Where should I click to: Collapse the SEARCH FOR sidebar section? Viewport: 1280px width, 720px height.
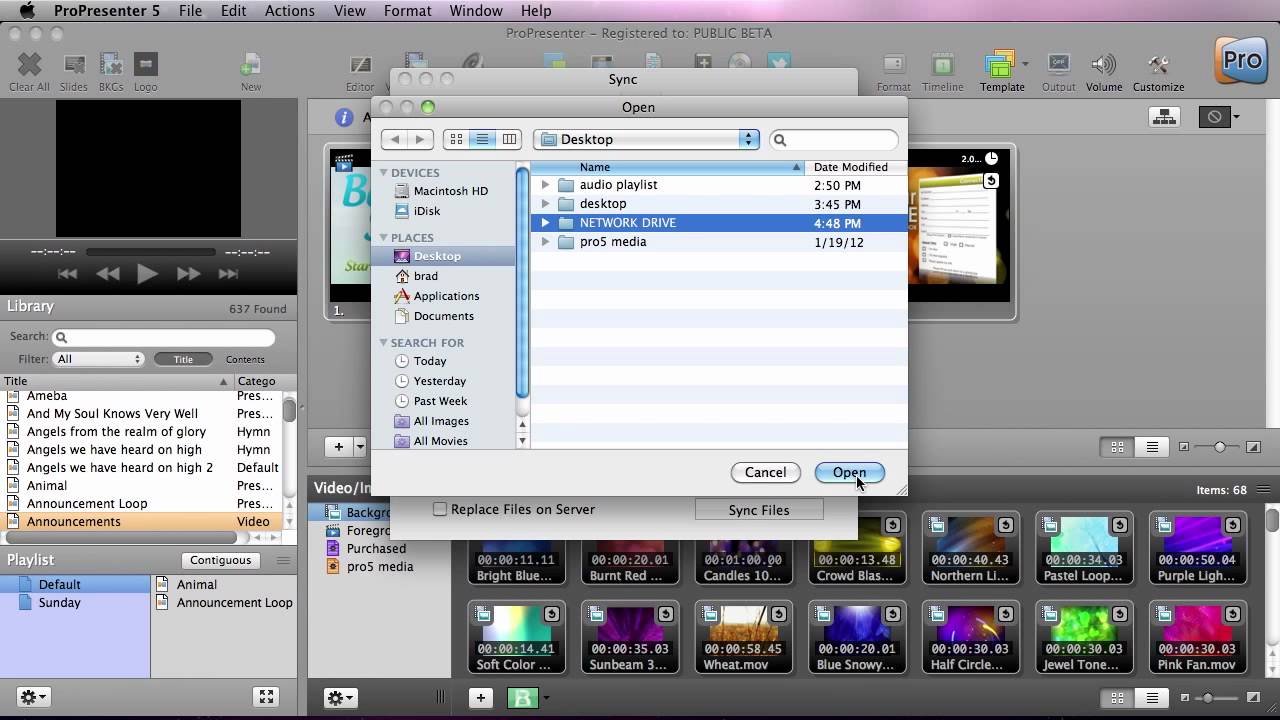383,343
